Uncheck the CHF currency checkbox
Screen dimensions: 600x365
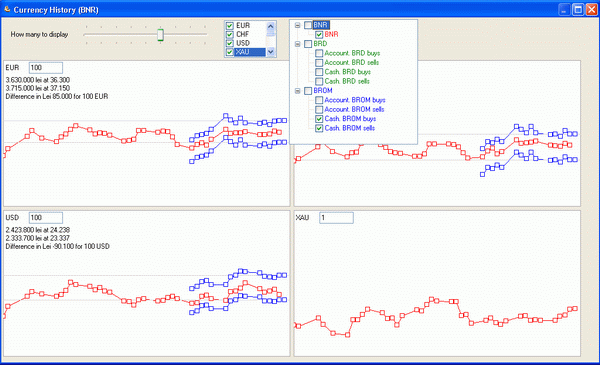230,34
